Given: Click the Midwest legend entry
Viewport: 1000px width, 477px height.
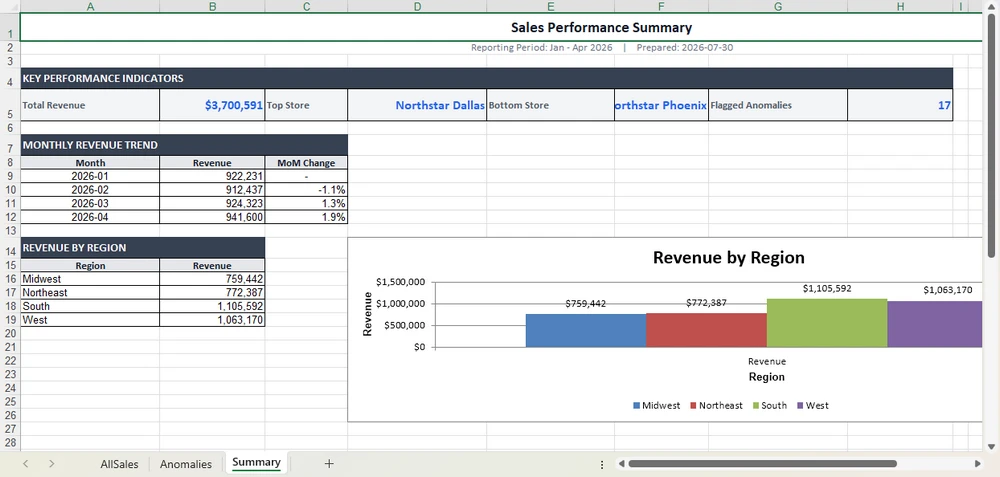Looking at the screenshot, I should [x=656, y=406].
